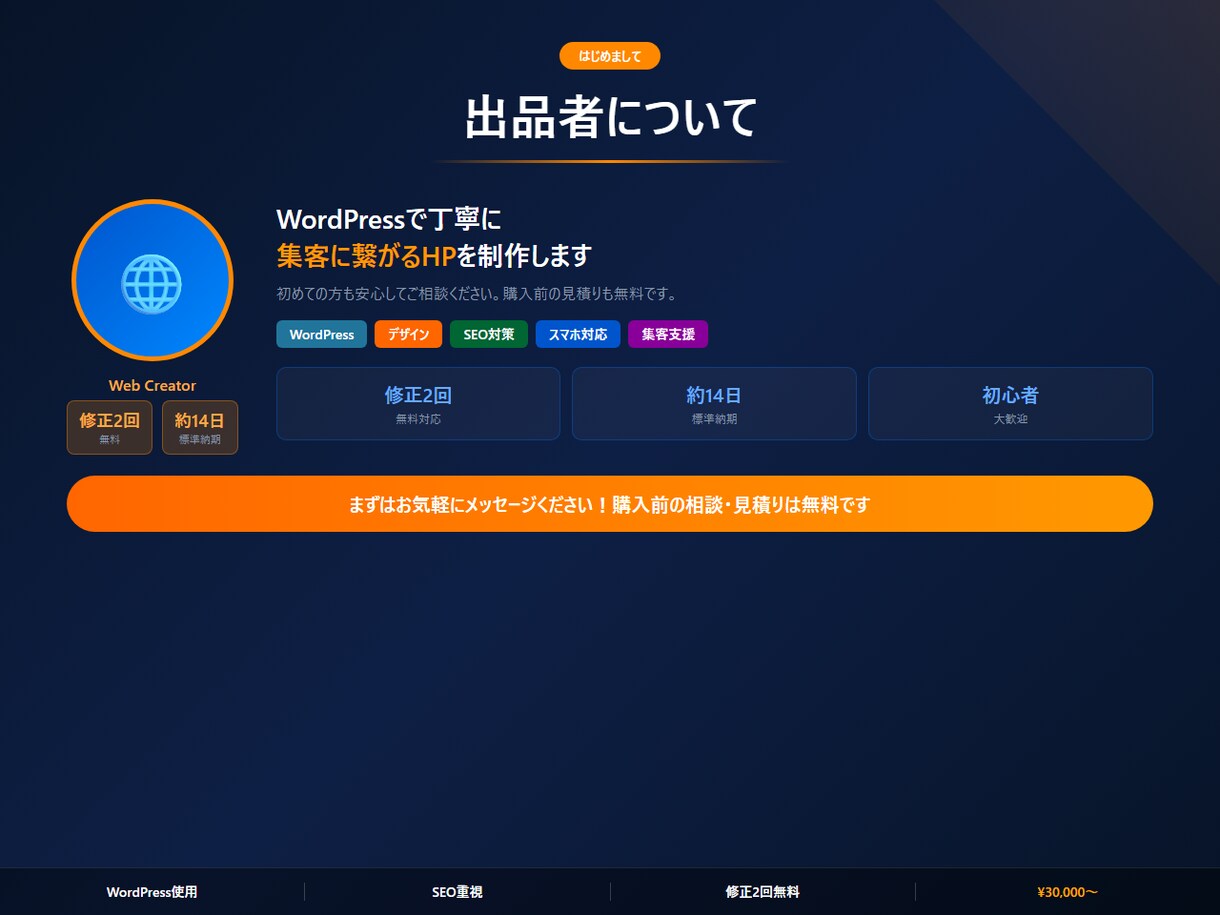This screenshot has height=915, width=1220.
Task: Click the small 約14日 標準納期 badge under avatar
Action: click(x=200, y=427)
